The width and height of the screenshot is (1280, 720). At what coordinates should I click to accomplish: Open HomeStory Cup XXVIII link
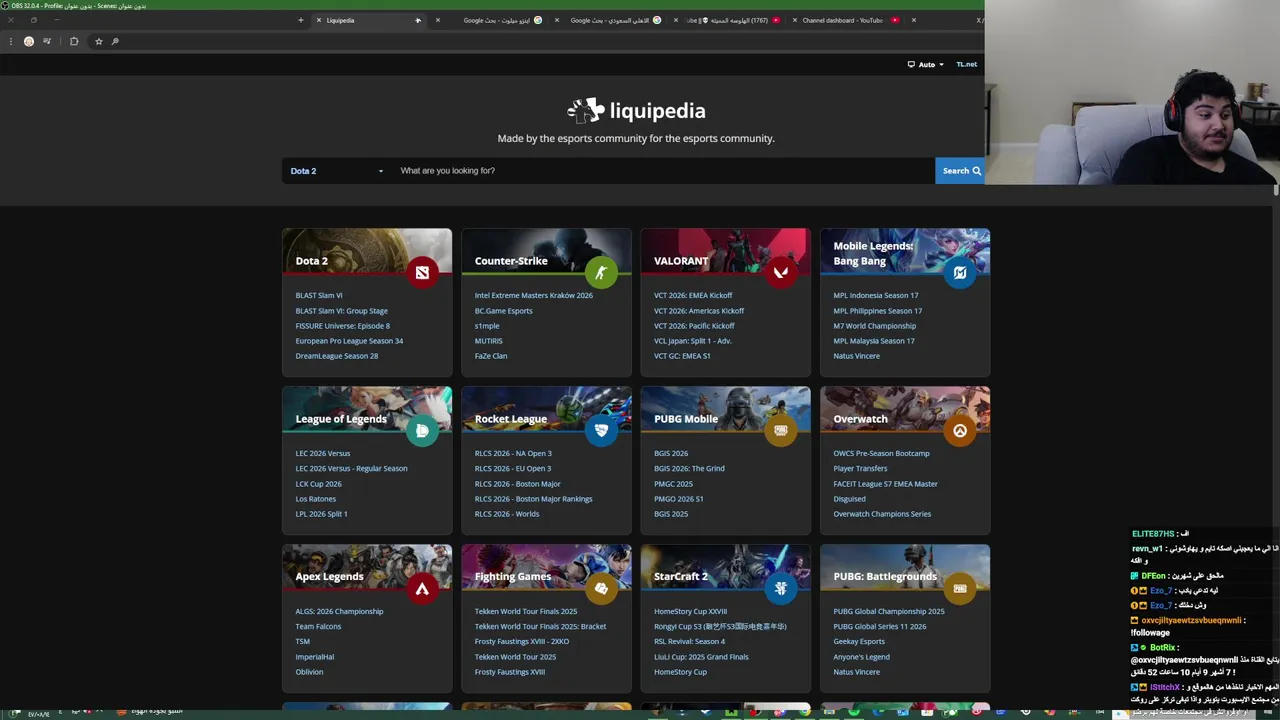(x=690, y=611)
